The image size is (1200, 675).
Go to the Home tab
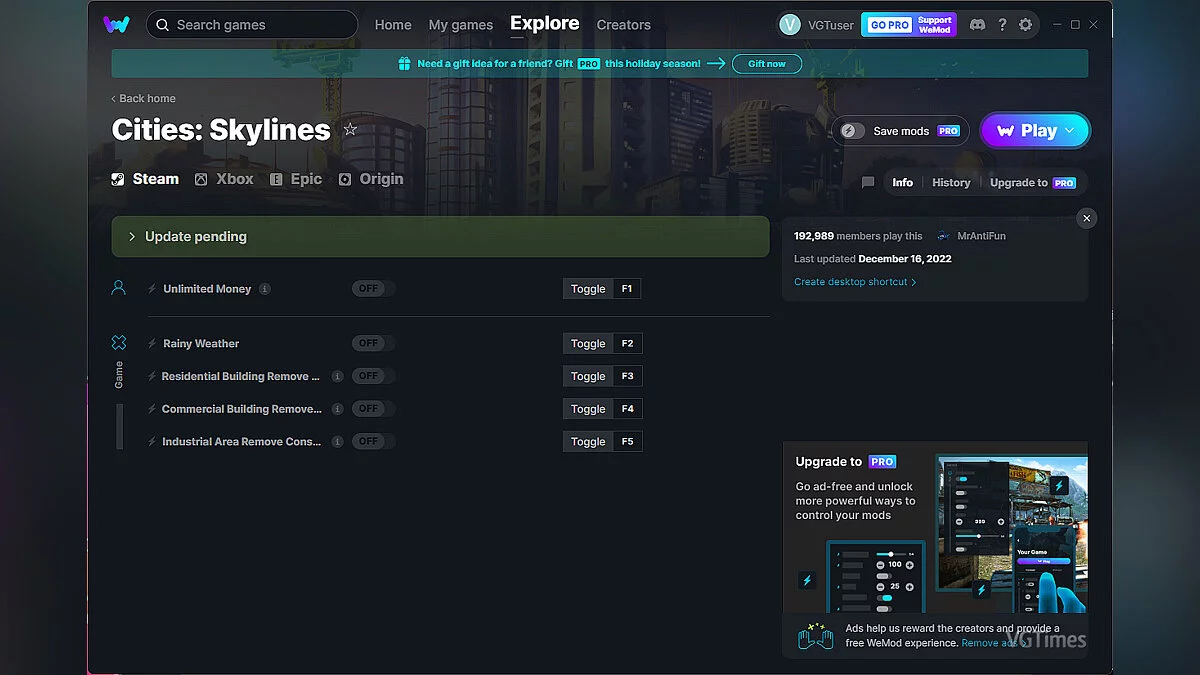(393, 25)
